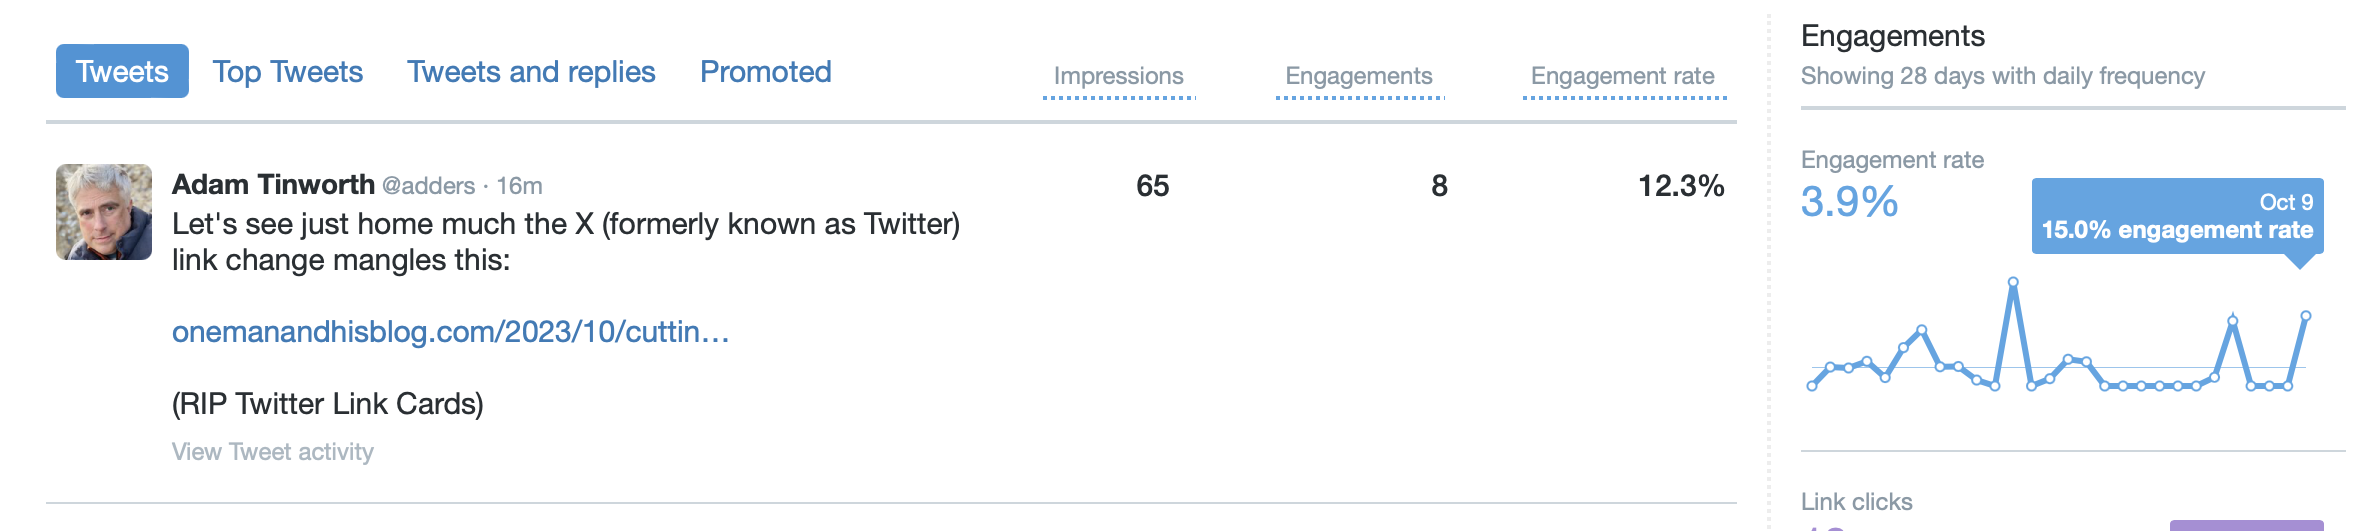Click the @adders handle

point(428,186)
